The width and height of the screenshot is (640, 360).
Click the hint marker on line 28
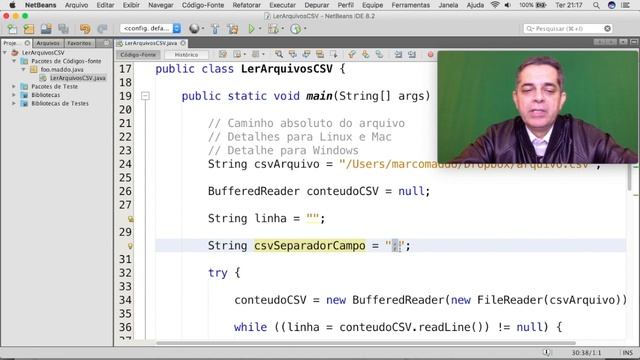[130, 219]
